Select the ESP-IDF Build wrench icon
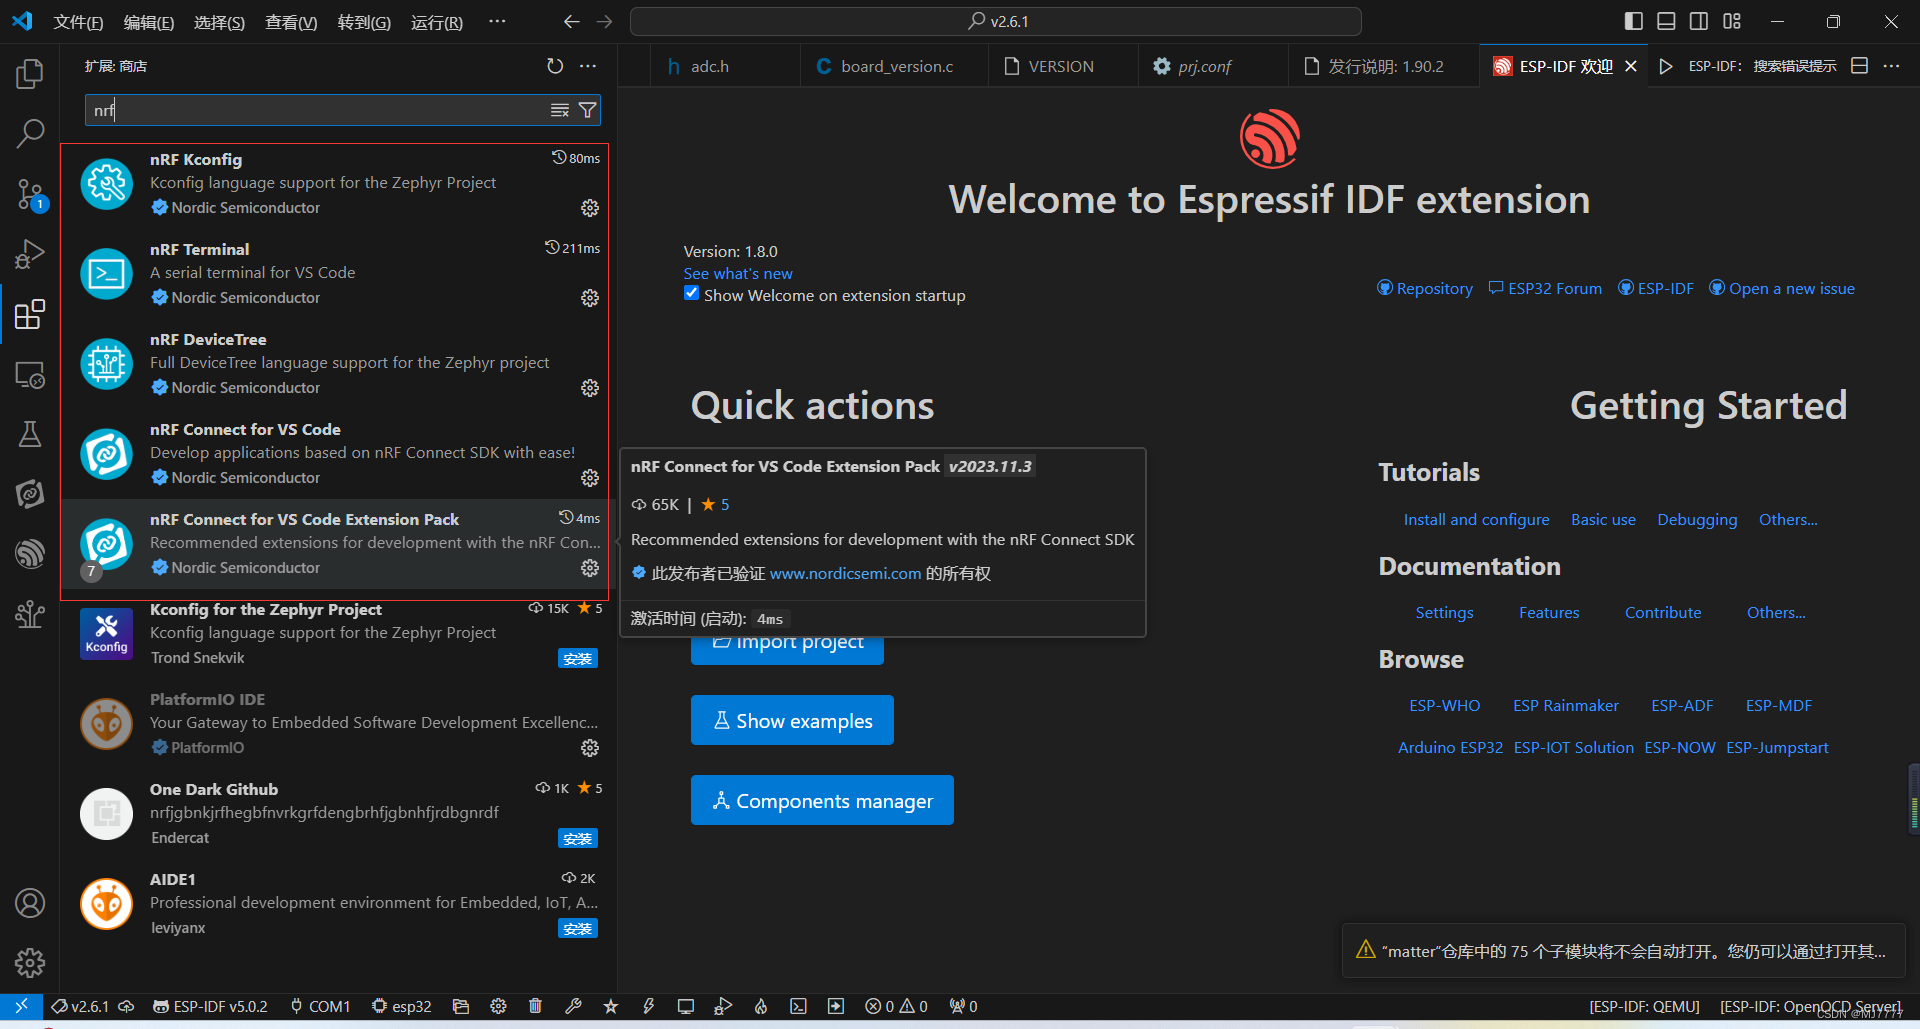 [x=573, y=1006]
